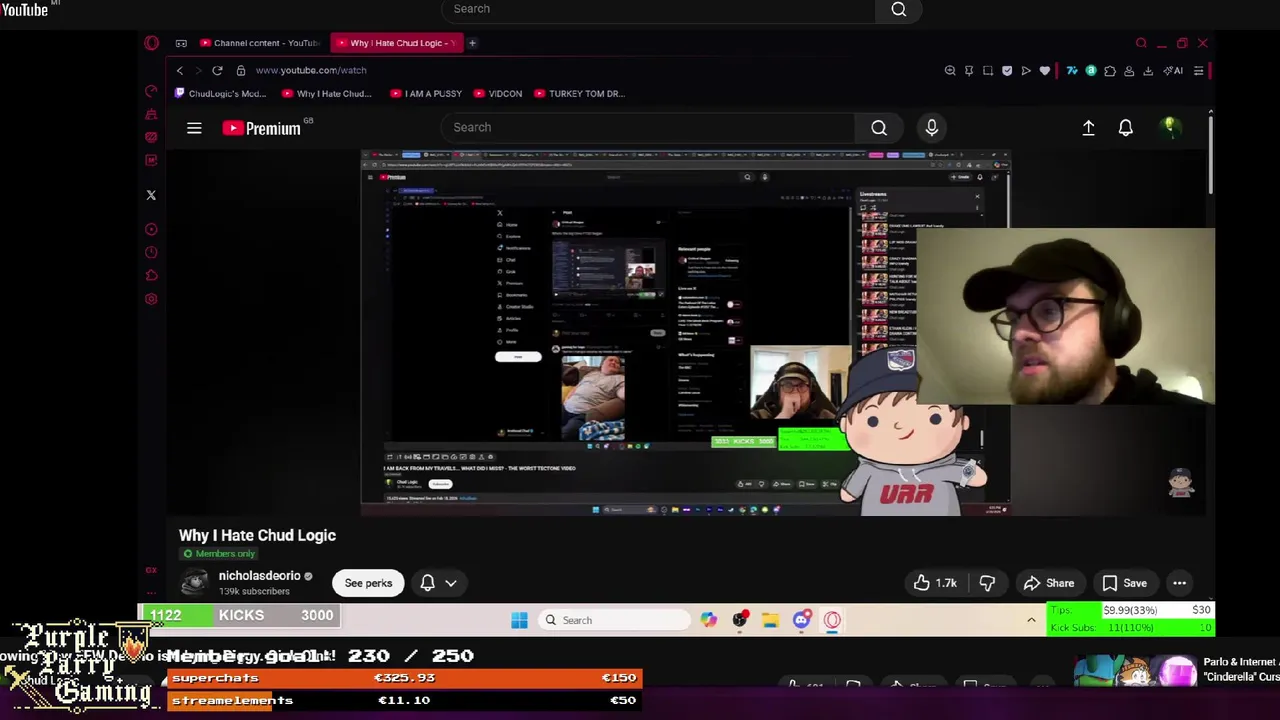The width and height of the screenshot is (1280, 720).
Task: Show hidden tray icons chevron
Action: [x=1031, y=620]
